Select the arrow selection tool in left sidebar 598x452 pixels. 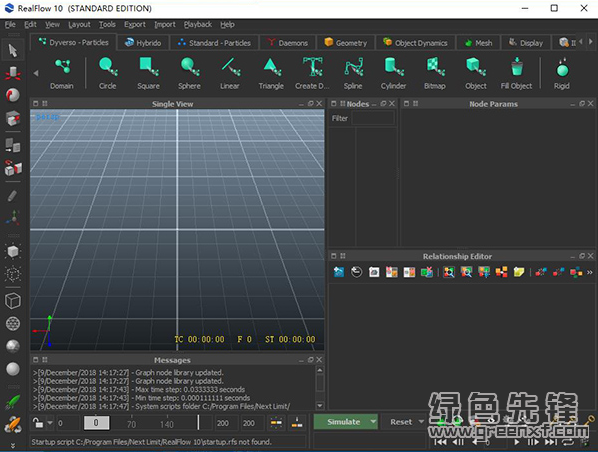point(13,50)
